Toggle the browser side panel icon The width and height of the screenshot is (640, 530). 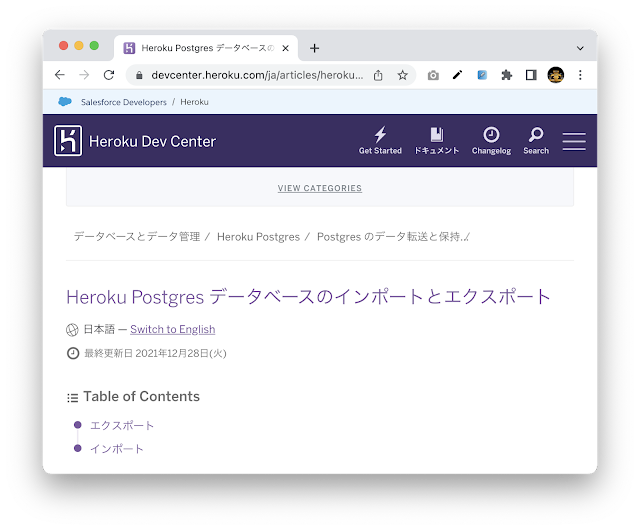tap(531, 75)
